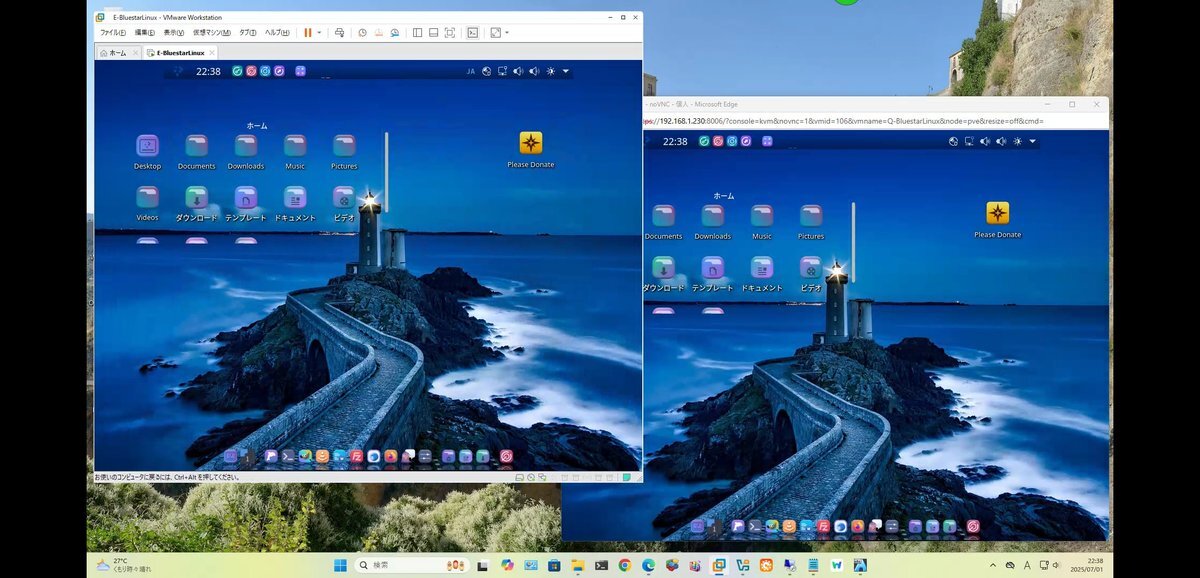Viewport: 1200px width, 578px height.
Task: Open the 編集 menu in VMware Workstation
Action: click(x=143, y=33)
